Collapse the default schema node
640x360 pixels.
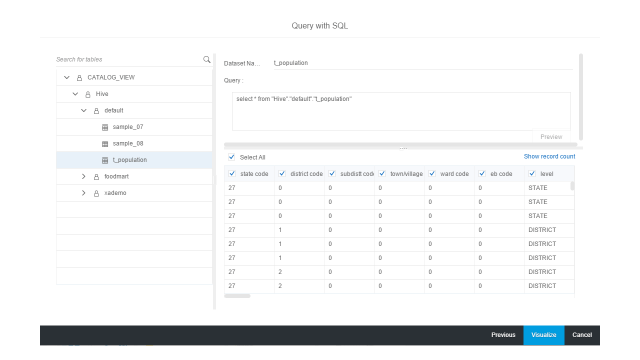pos(84,110)
